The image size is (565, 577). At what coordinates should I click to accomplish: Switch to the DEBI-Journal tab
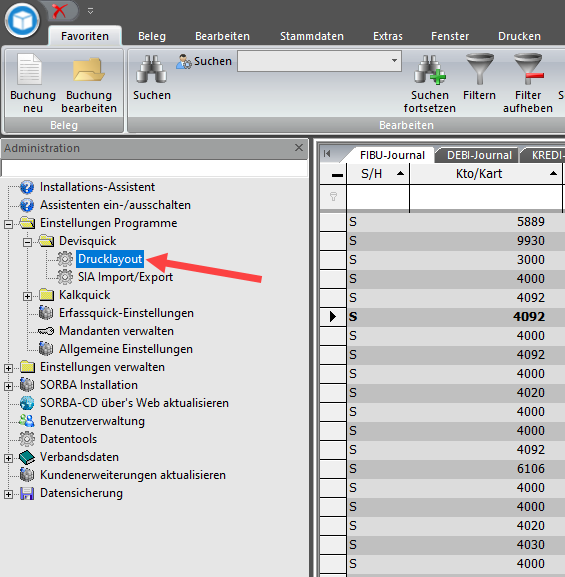click(479, 155)
